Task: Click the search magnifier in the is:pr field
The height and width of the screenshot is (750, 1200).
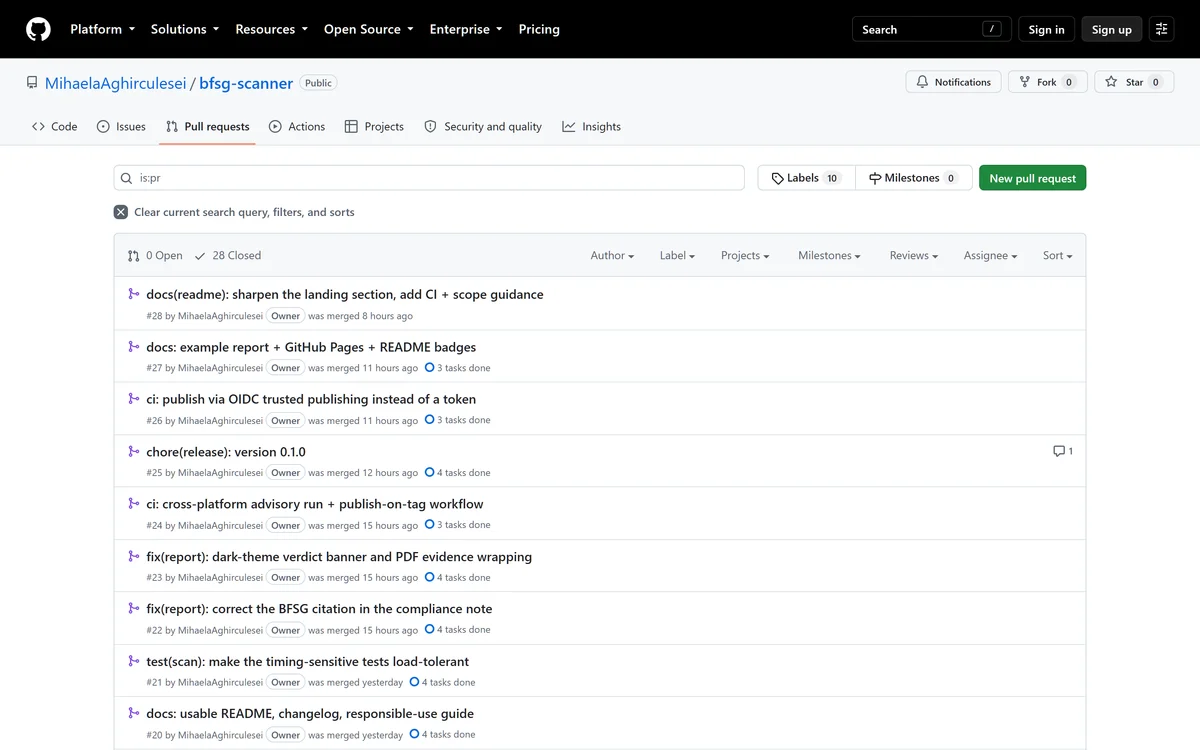Action: pyautogui.click(x=127, y=178)
